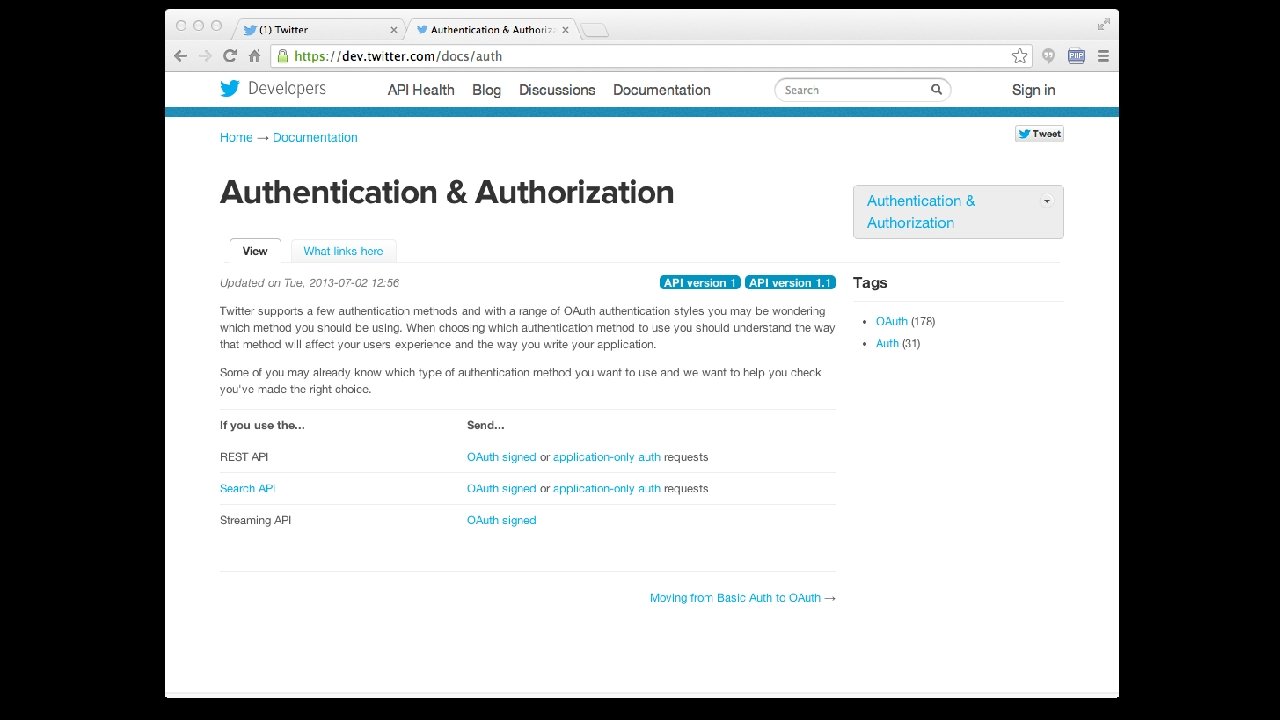
Task: Click the PHP extension icon in toolbar
Action: click(x=1076, y=56)
